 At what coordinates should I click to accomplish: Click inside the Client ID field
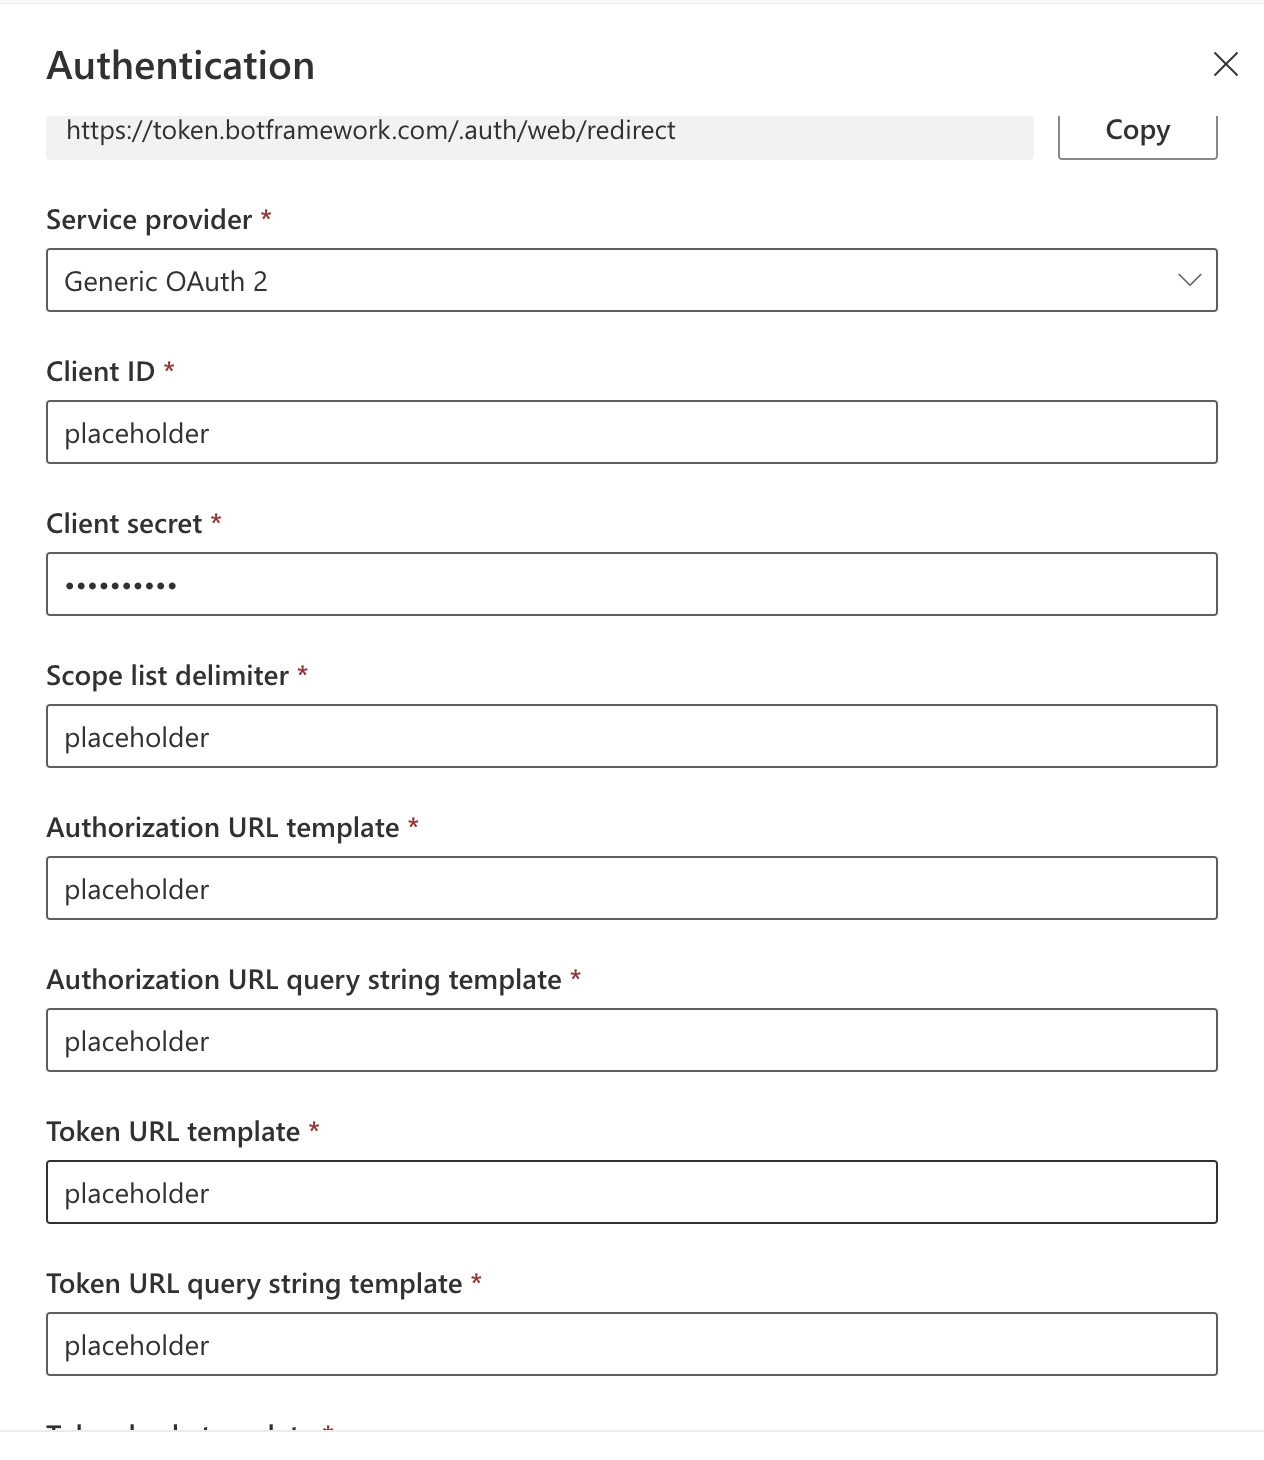coord(632,432)
